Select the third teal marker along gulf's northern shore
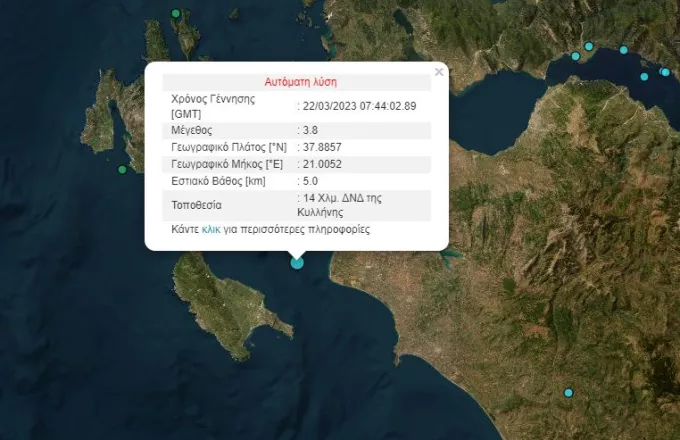 tap(624, 50)
